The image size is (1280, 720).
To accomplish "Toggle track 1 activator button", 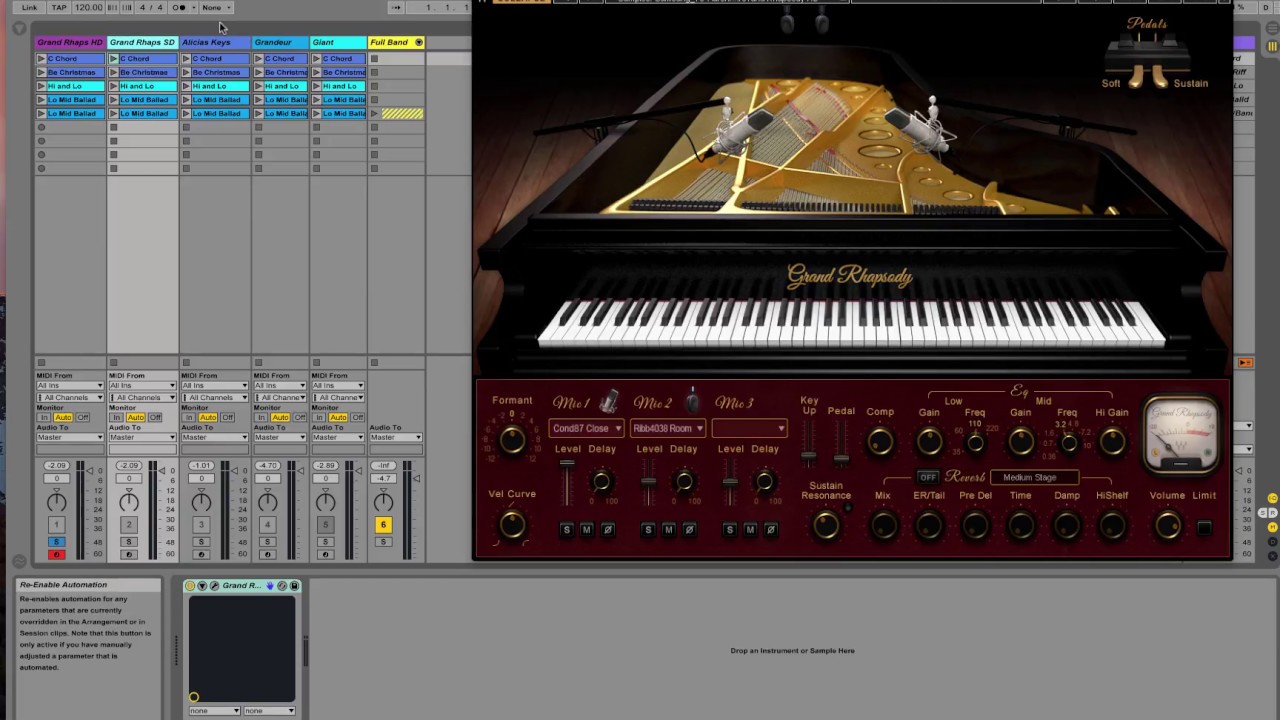I will [56, 524].
